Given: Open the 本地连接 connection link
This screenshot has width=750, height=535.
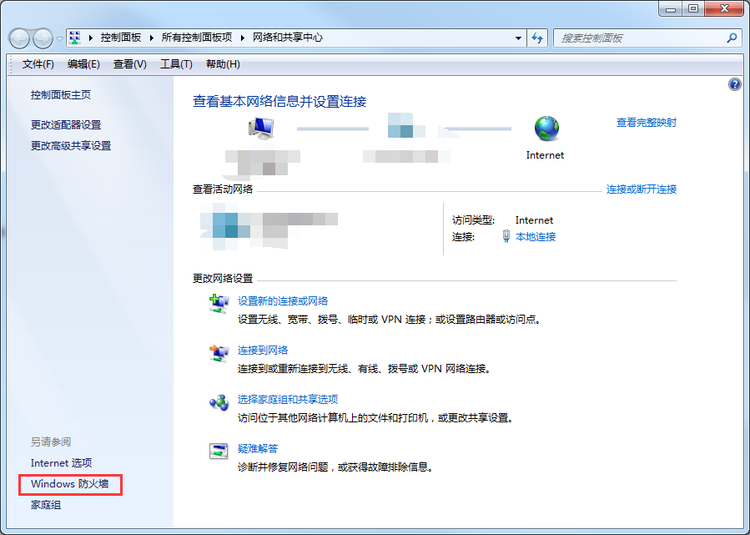Looking at the screenshot, I should (x=536, y=237).
